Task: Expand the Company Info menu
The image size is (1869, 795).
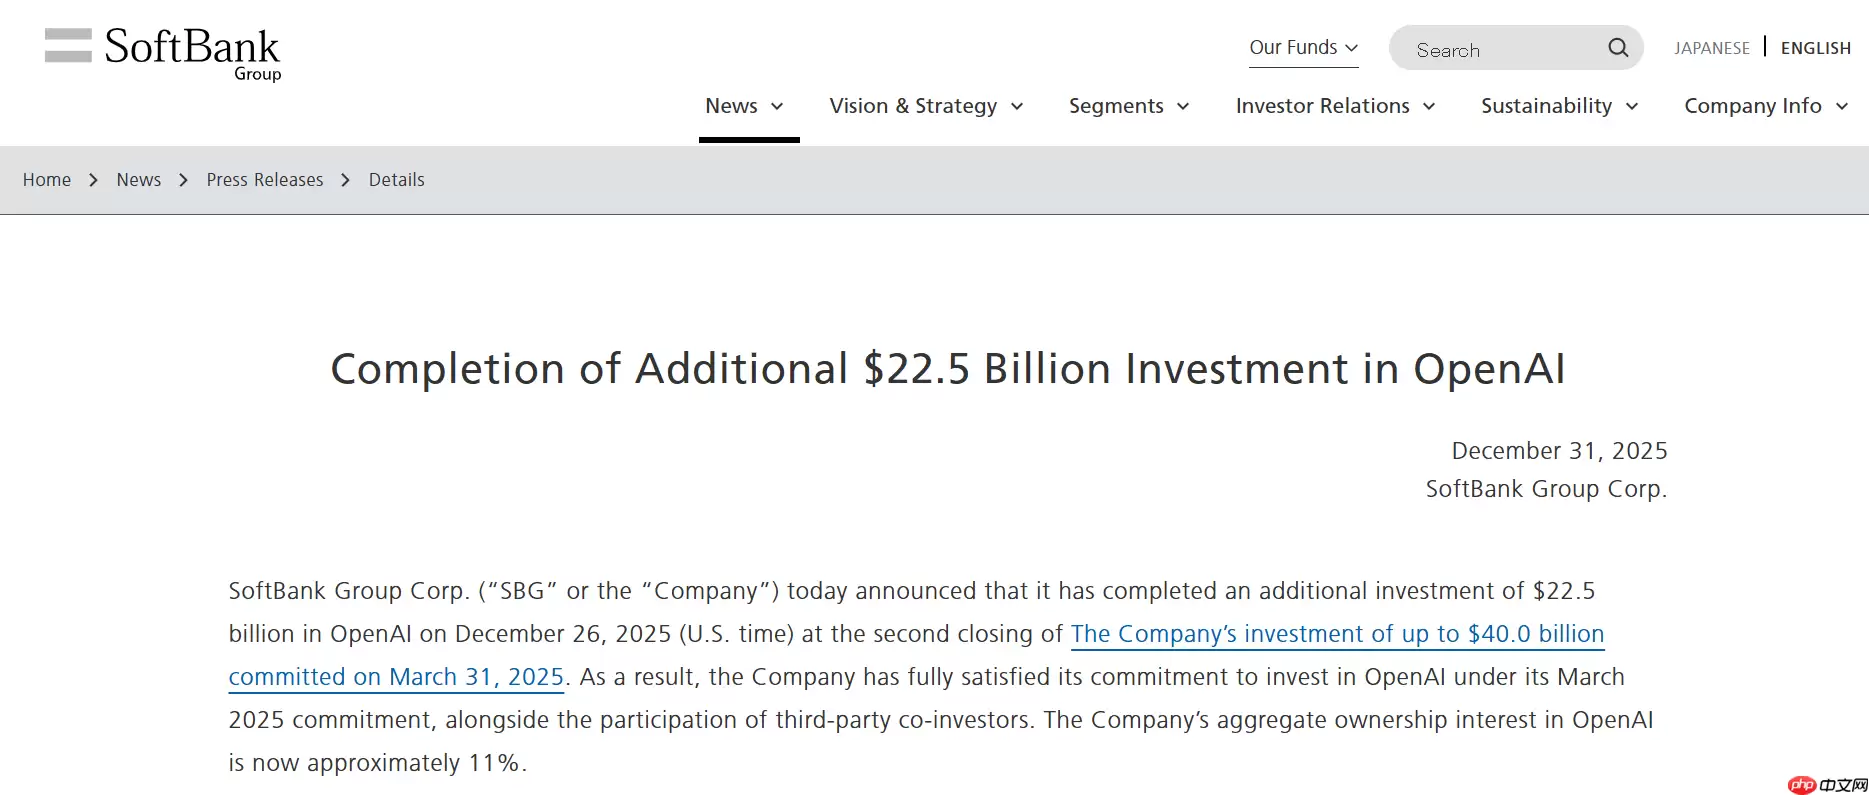Action: pos(1765,106)
